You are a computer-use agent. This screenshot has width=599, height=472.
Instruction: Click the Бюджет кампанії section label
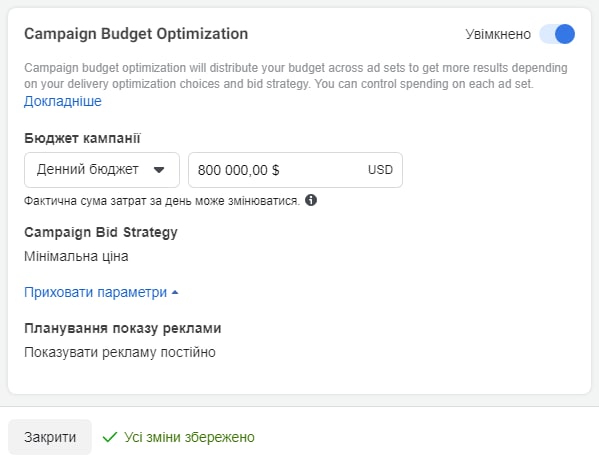click(82, 138)
